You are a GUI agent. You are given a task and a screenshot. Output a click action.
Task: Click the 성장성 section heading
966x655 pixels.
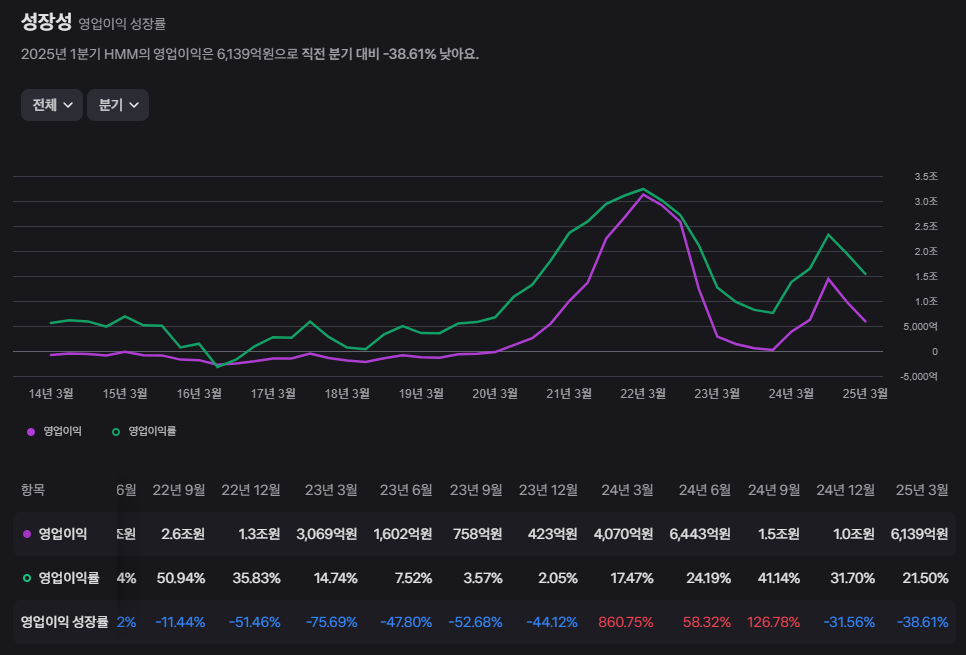[x=46, y=22]
